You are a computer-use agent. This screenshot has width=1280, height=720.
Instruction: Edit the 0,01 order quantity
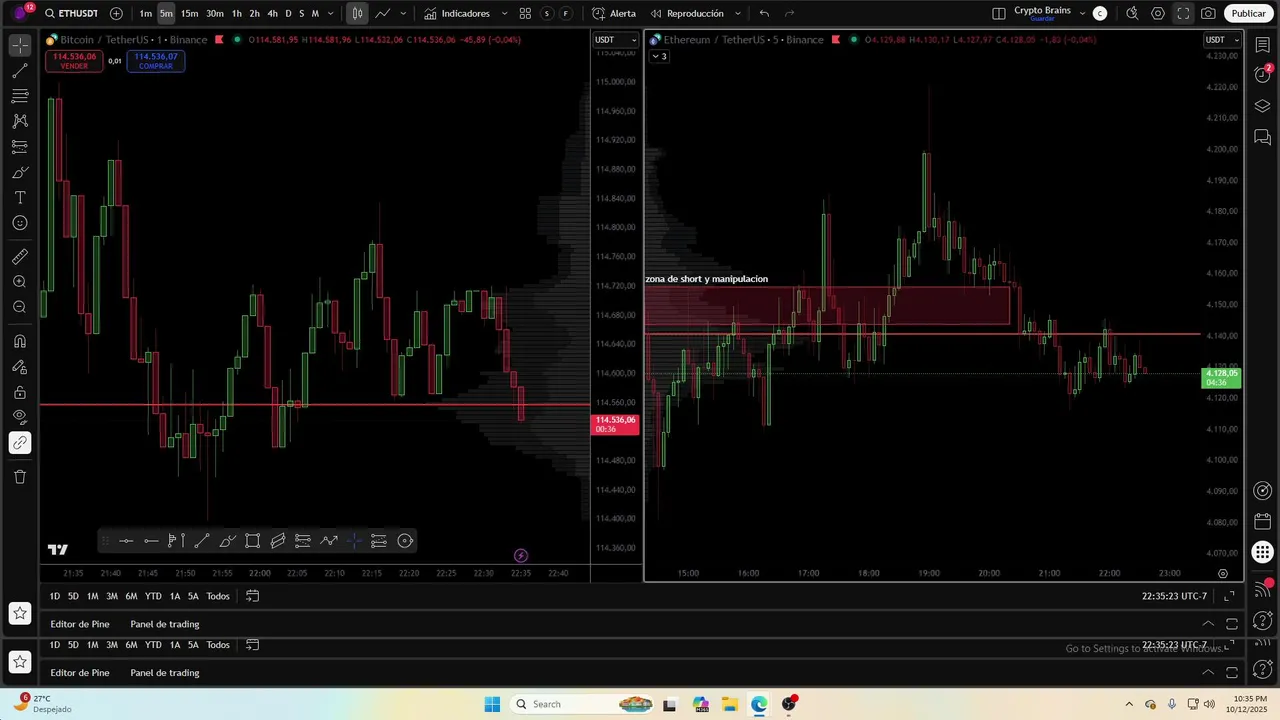[x=115, y=61]
